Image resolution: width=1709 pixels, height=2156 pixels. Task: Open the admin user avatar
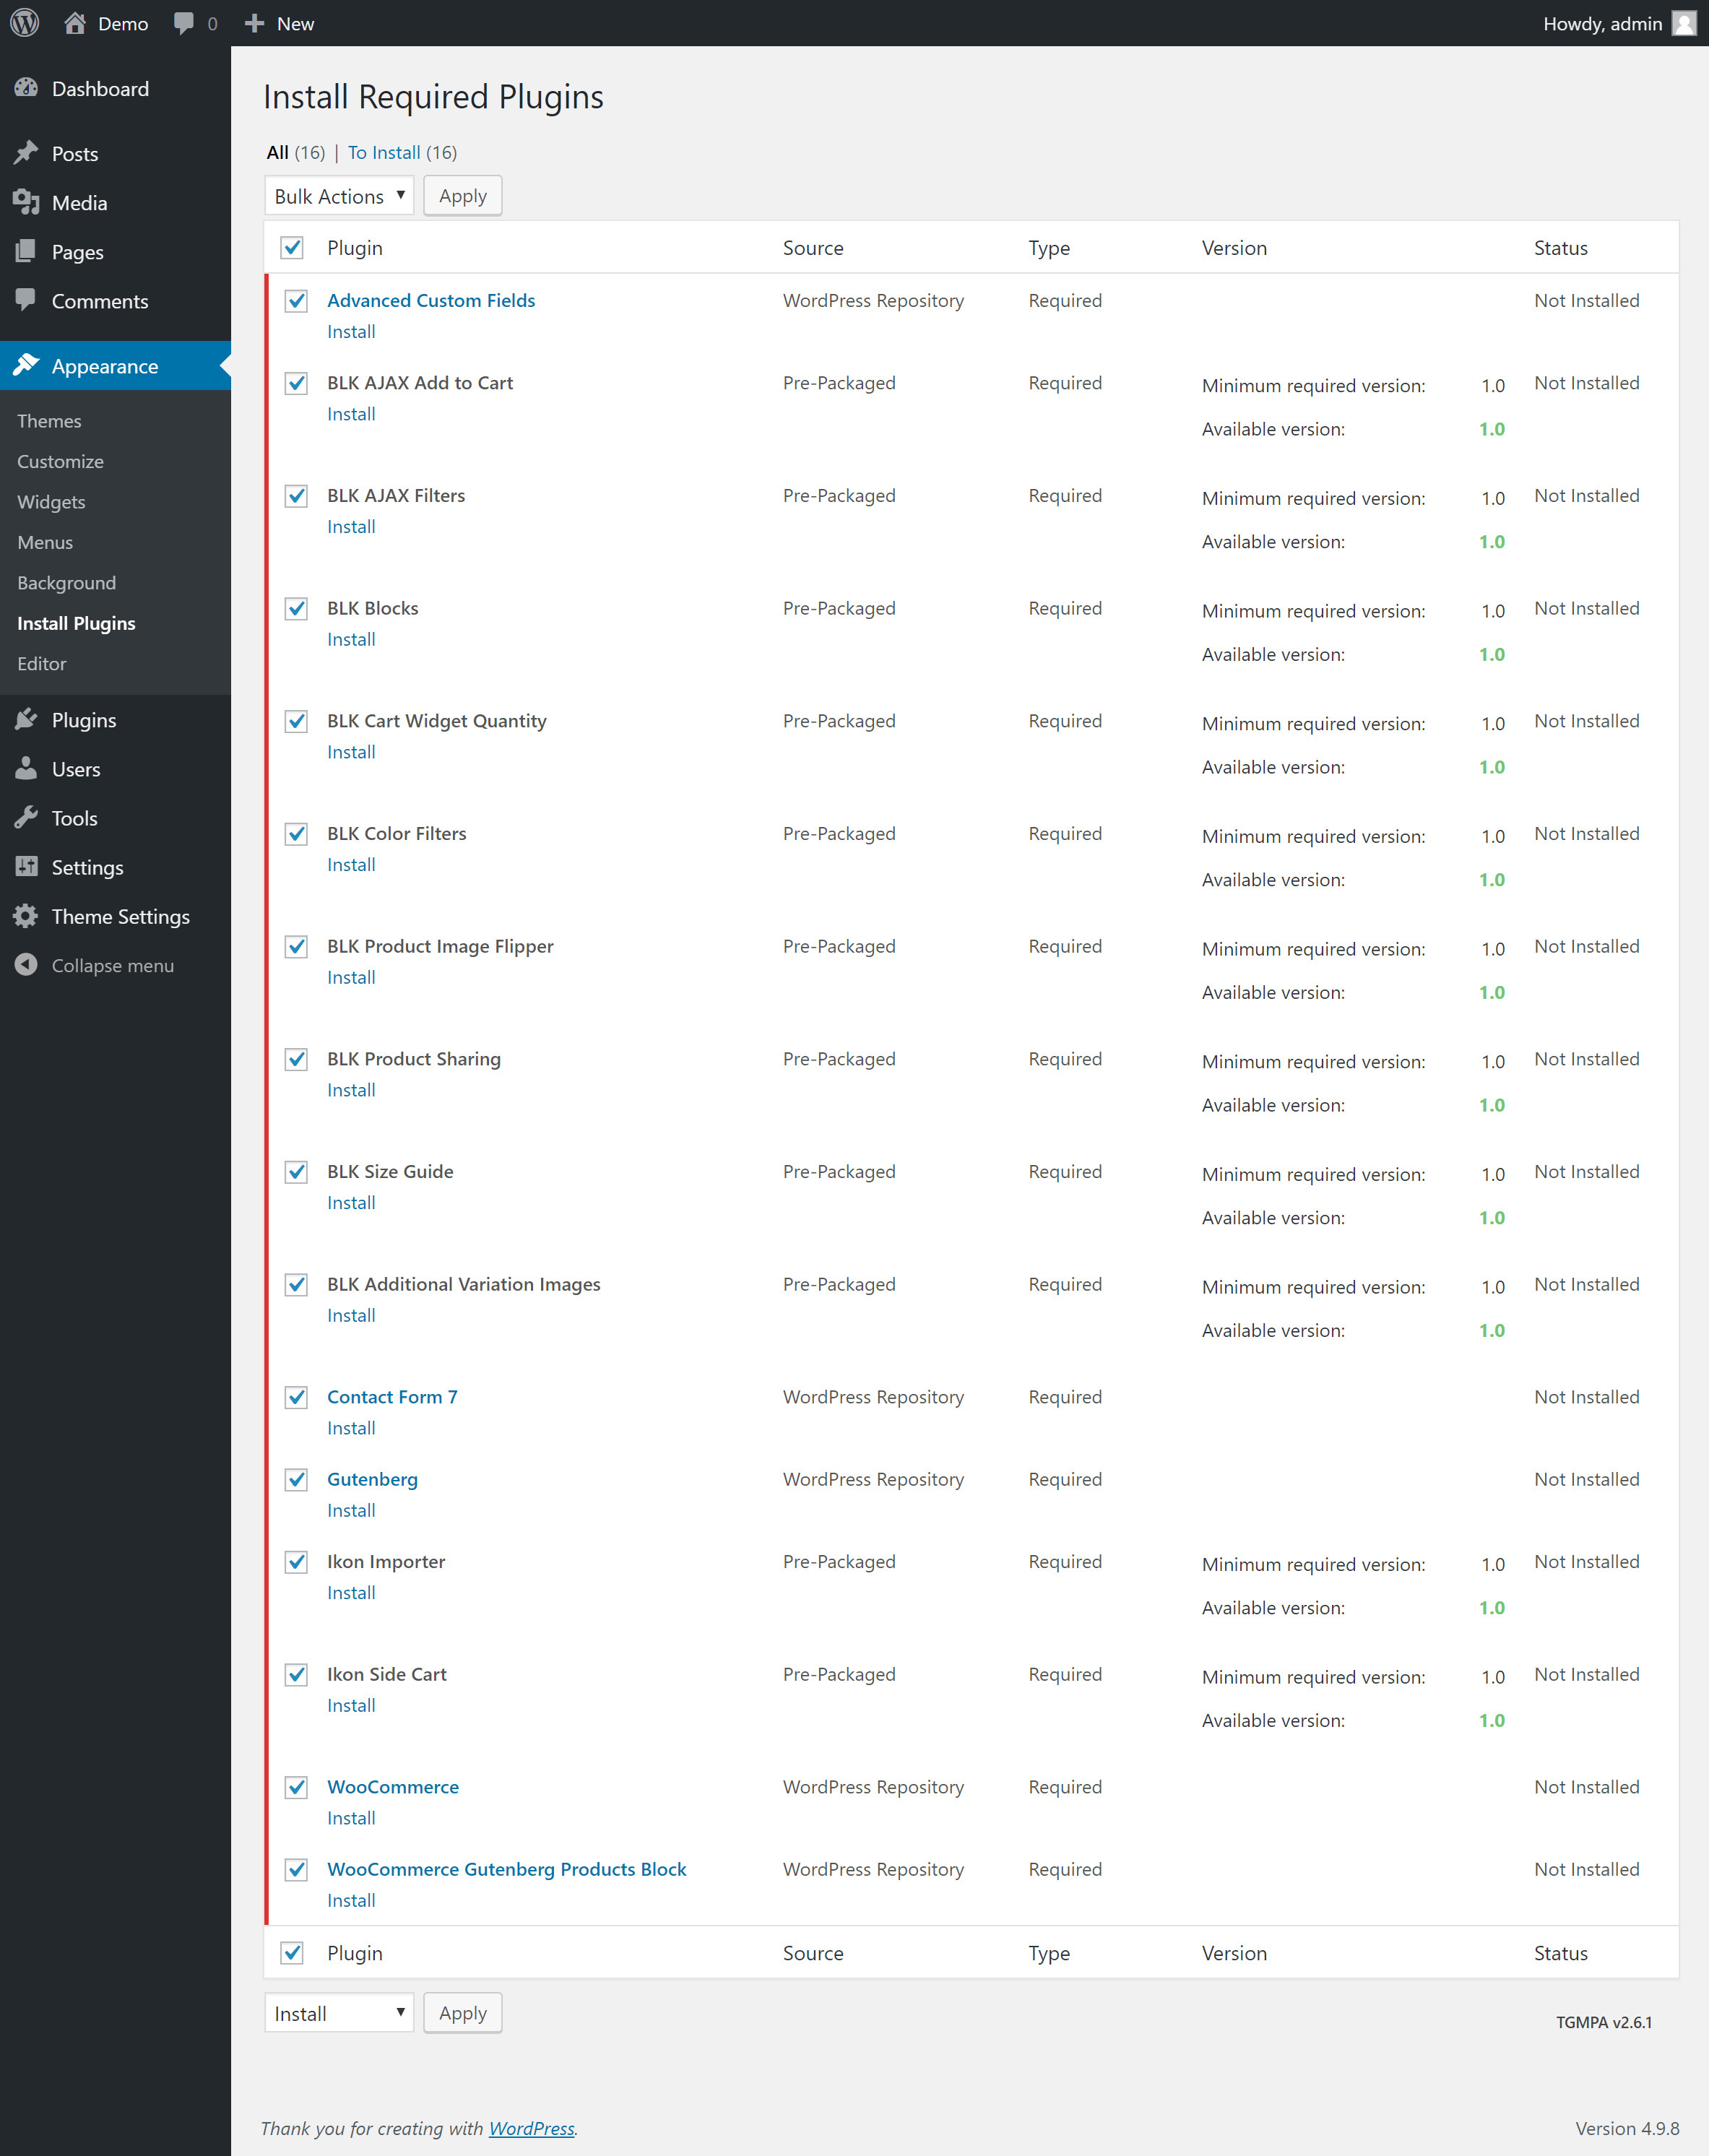1684,23
